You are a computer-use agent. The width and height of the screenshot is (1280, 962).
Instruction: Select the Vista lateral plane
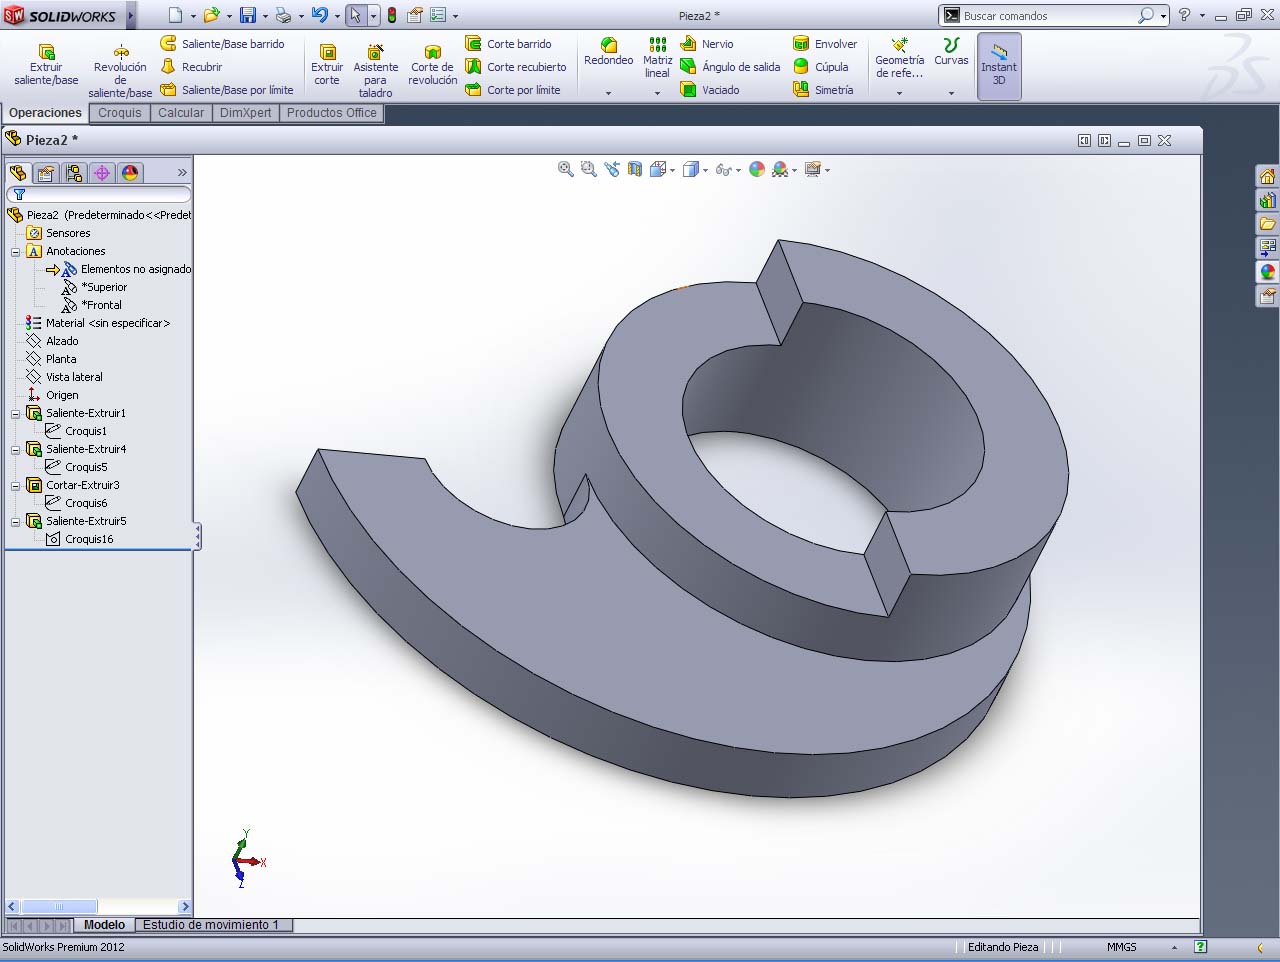coord(65,377)
